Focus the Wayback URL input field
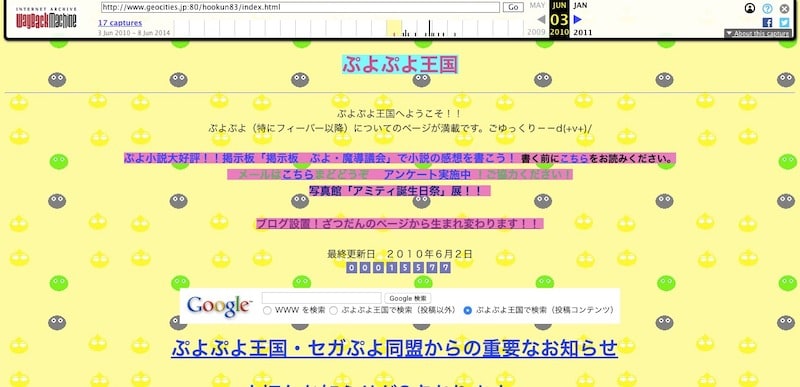Viewport: 800px width, 387px height. pyautogui.click(x=300, y=7)
